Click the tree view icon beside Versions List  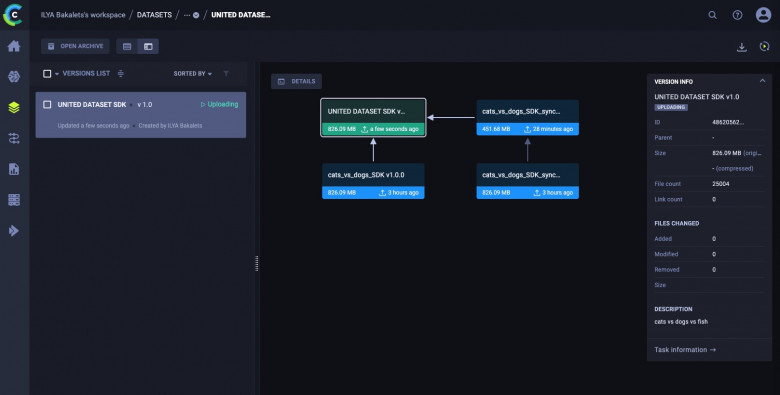pyautogui.click(x=120, y=74)
